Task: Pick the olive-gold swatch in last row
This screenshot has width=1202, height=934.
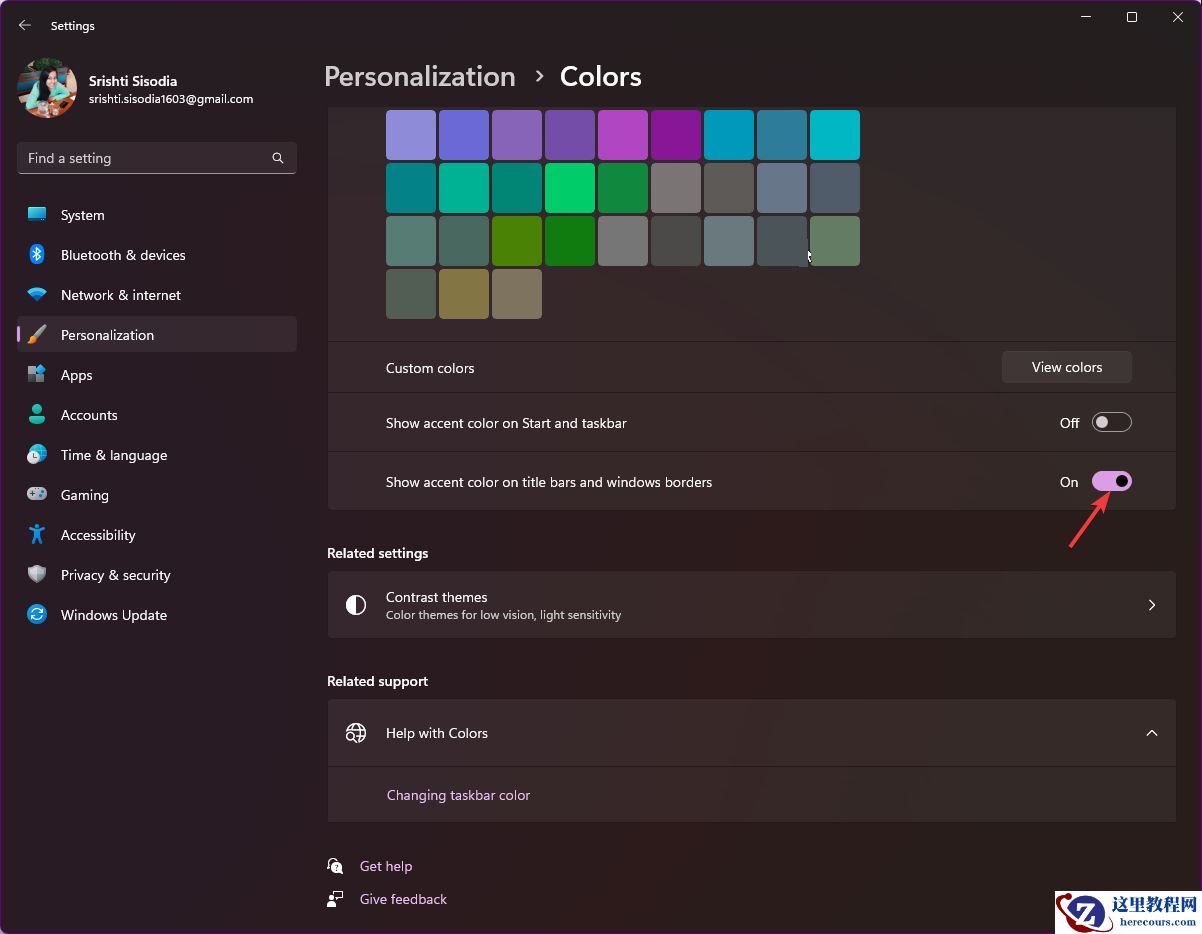Action: tap(464, 294)
